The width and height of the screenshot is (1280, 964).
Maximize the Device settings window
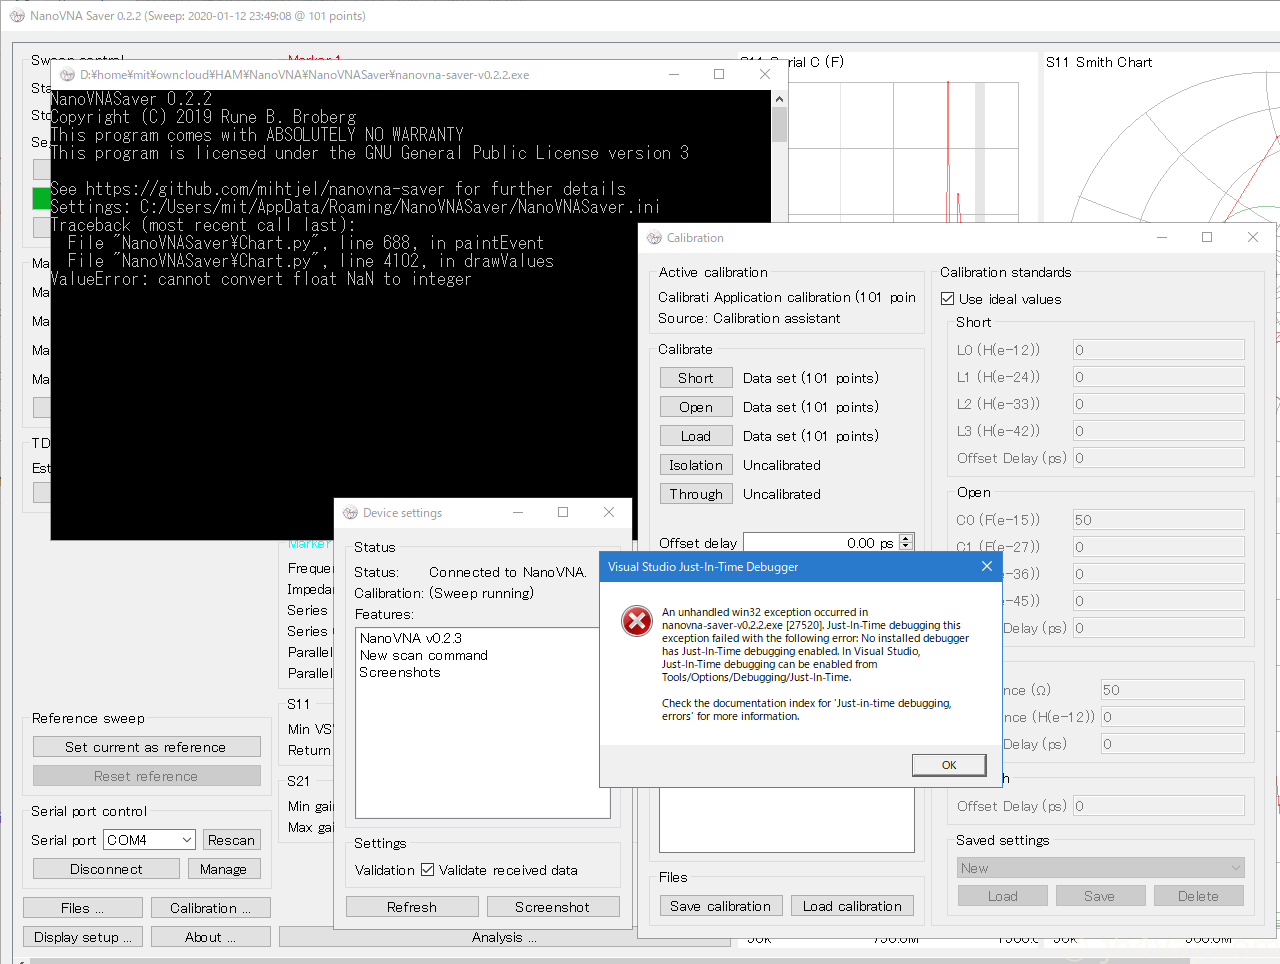pos(563,512)
